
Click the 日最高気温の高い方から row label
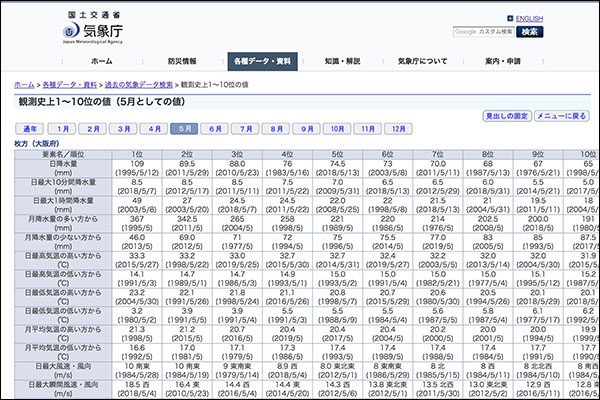pos(63,260)
